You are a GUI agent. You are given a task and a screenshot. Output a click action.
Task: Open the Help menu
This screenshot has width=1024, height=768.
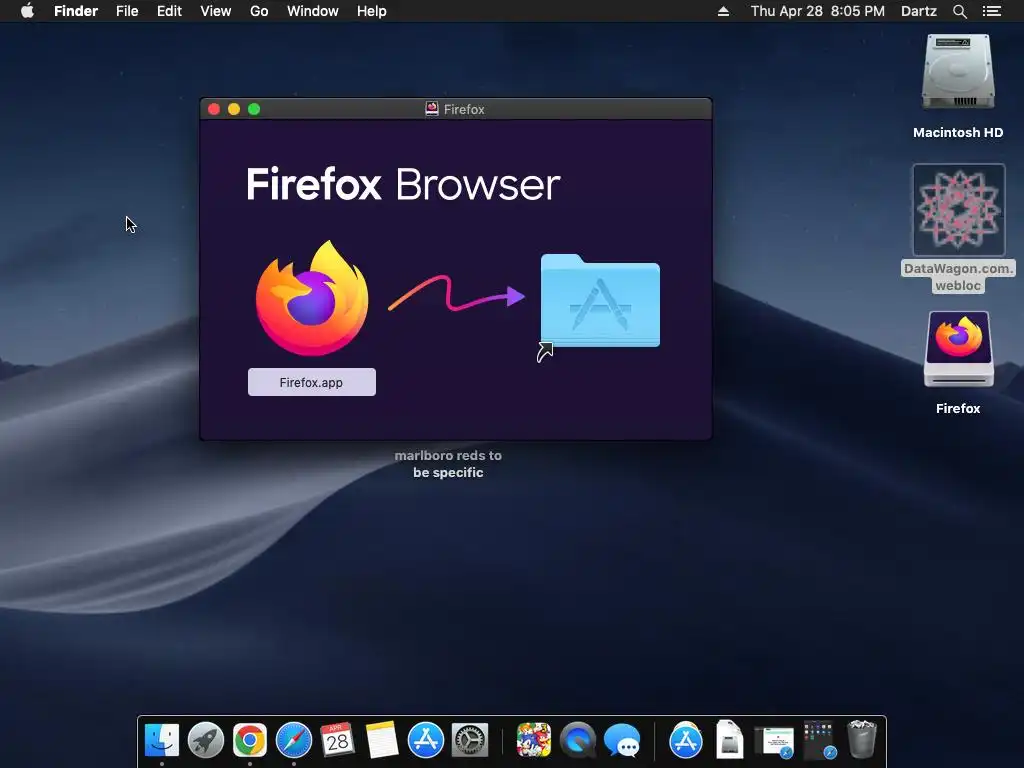click(372, 11)
